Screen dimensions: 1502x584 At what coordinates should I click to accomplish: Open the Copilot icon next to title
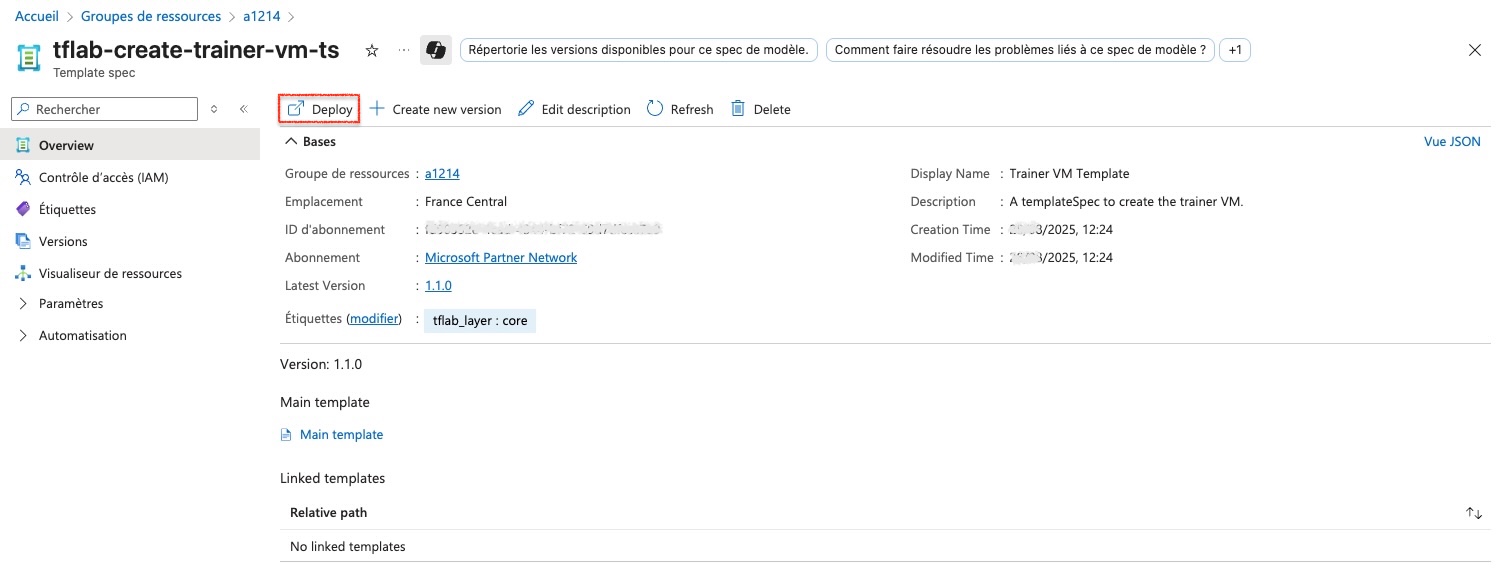click(x=435, y=50)
